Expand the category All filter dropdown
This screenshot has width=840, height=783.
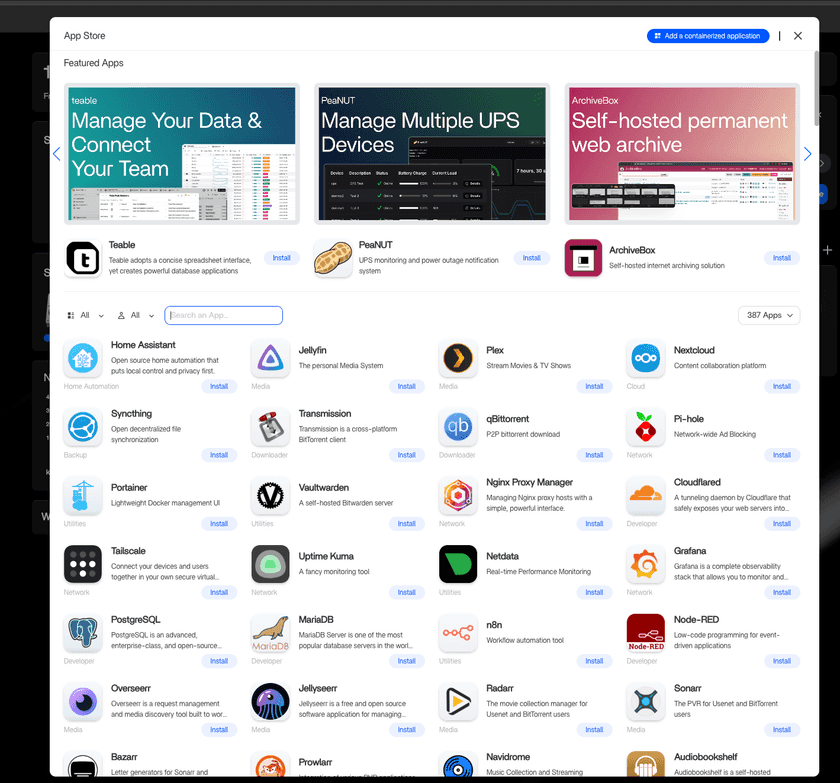click(85, 315)
